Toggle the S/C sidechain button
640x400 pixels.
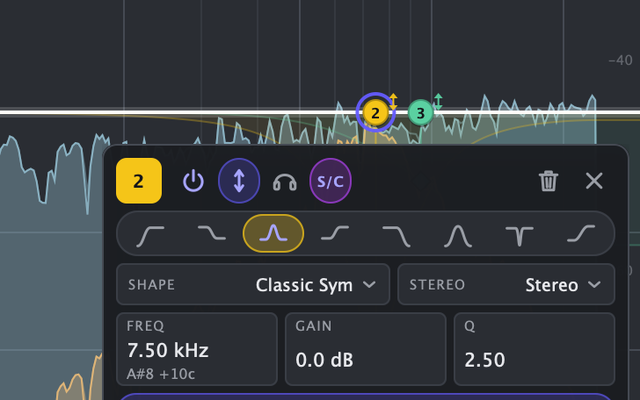pyautogui.click(x=331, y=181)
